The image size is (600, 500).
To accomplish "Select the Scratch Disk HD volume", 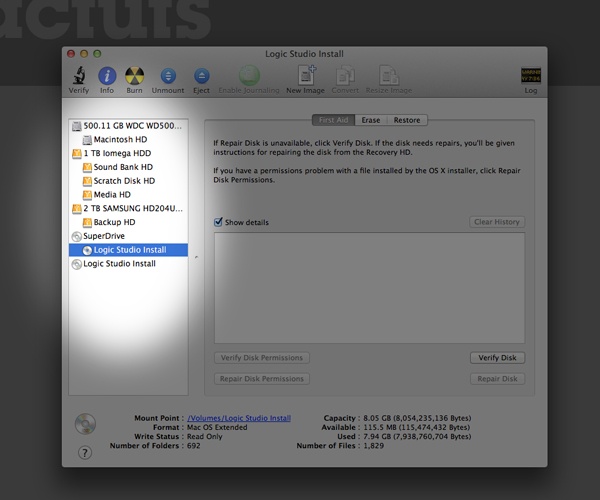I will click(x=128, y=181).
